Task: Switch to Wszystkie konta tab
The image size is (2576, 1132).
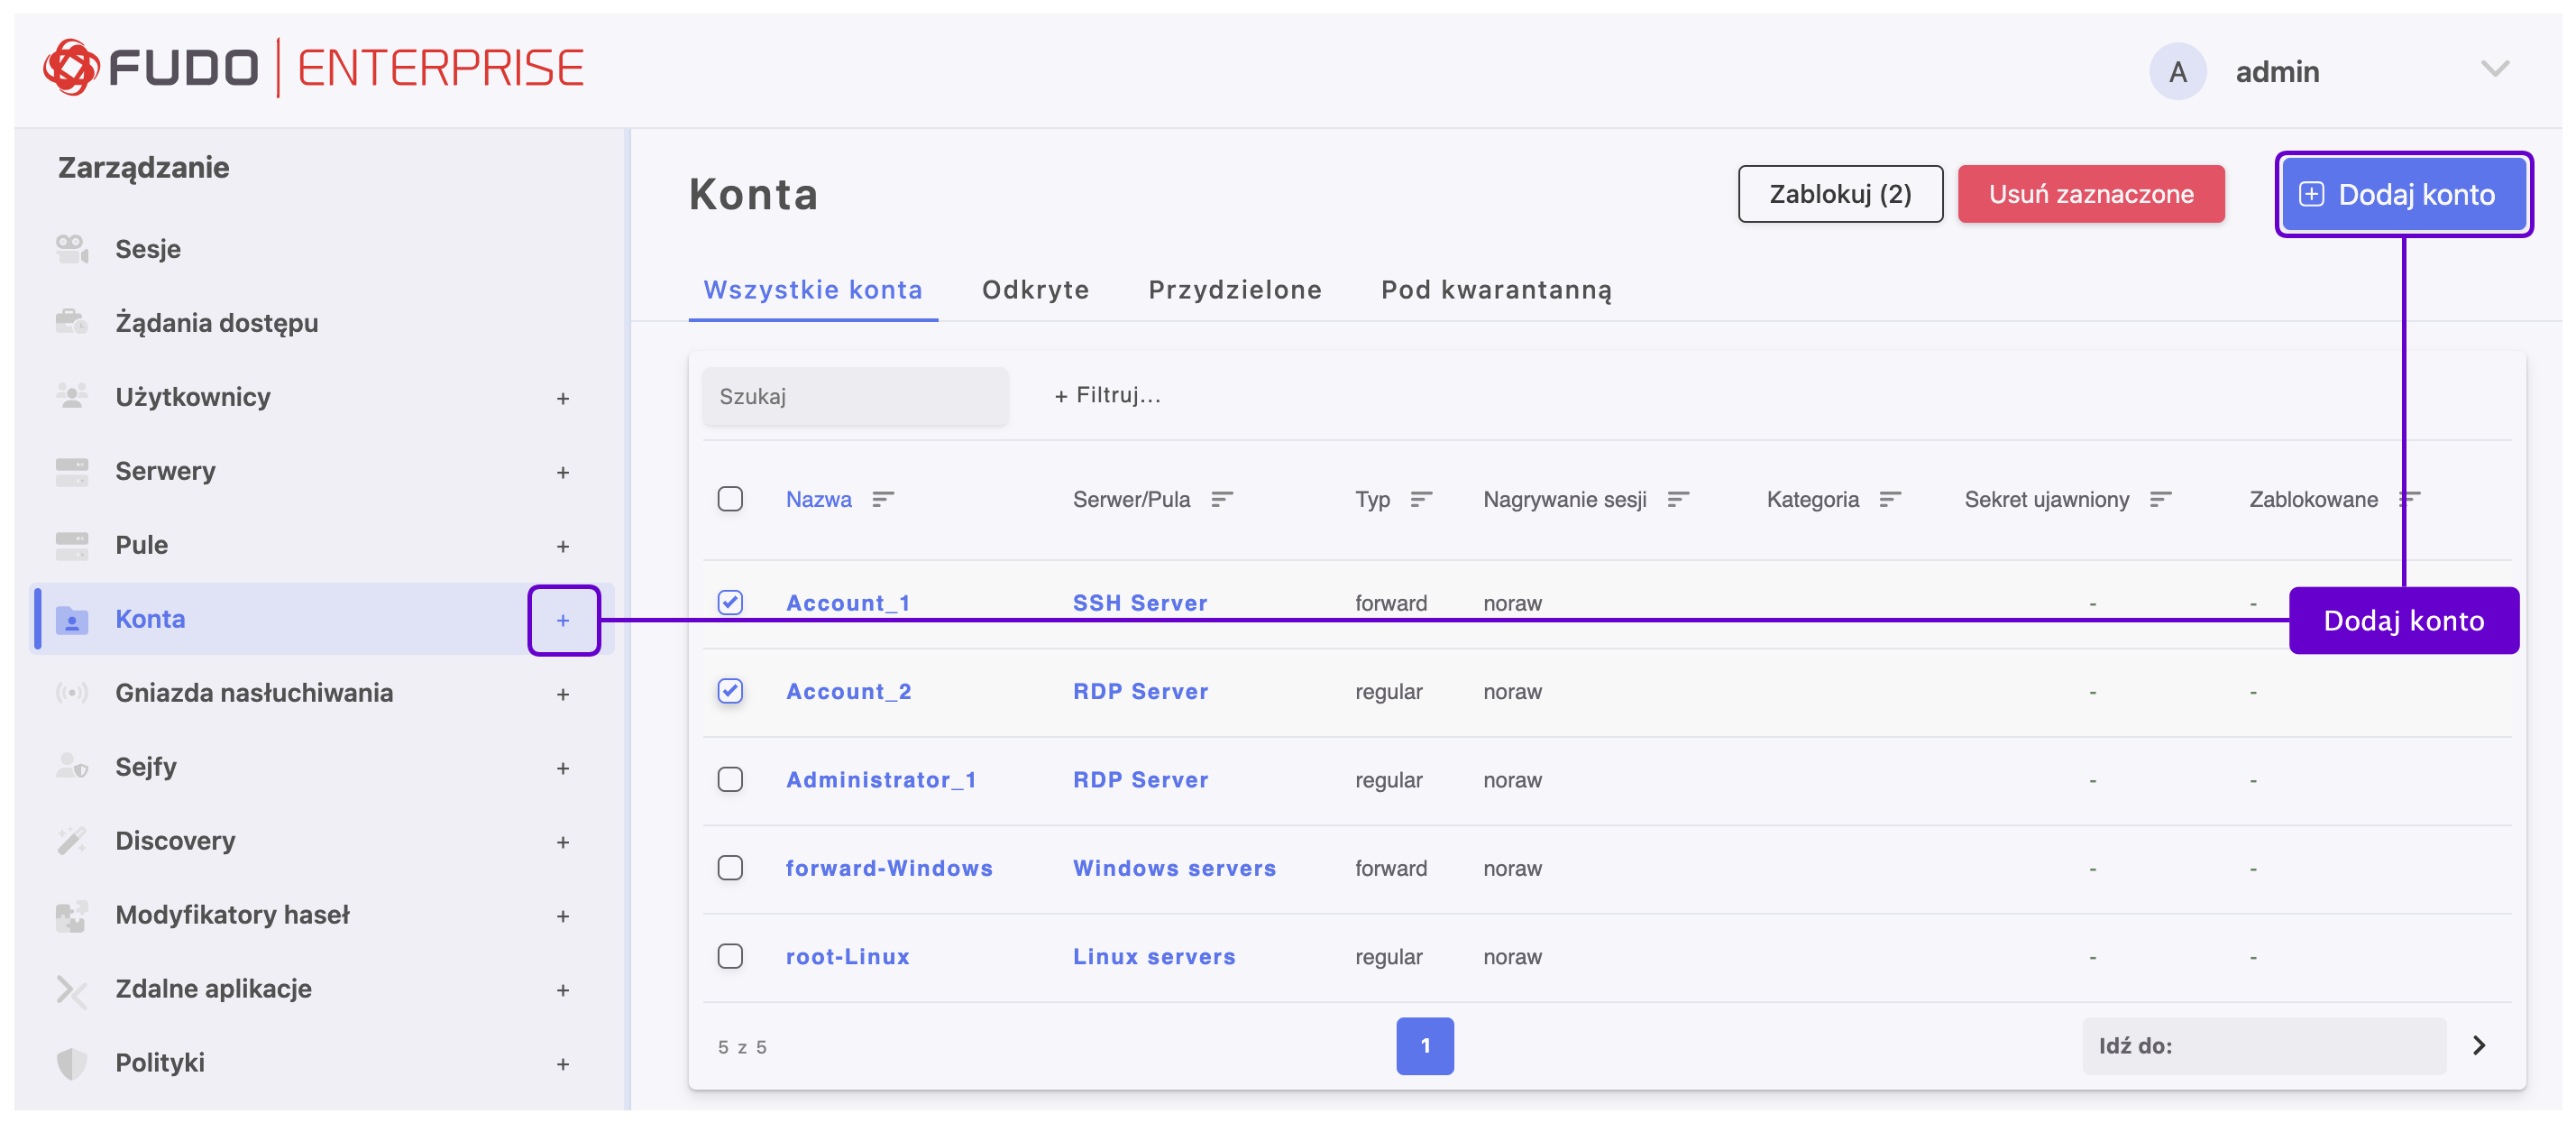Action: [x=813, y=290]
